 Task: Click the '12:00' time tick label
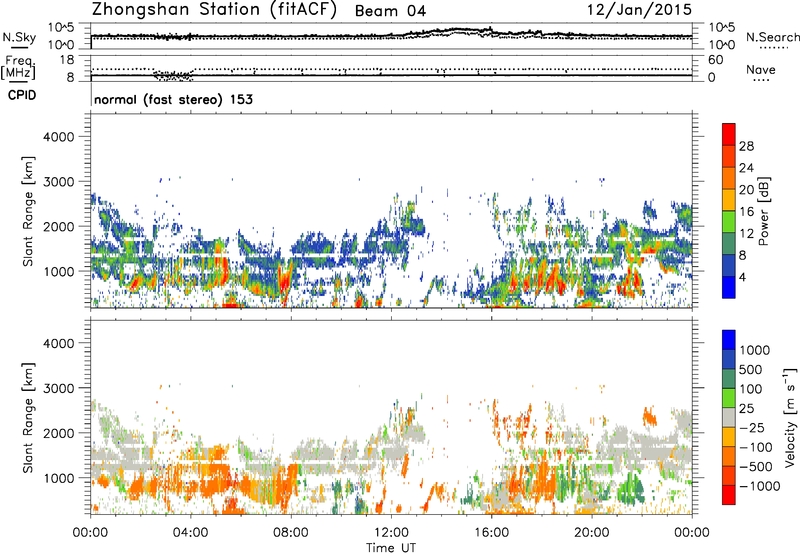391,533
